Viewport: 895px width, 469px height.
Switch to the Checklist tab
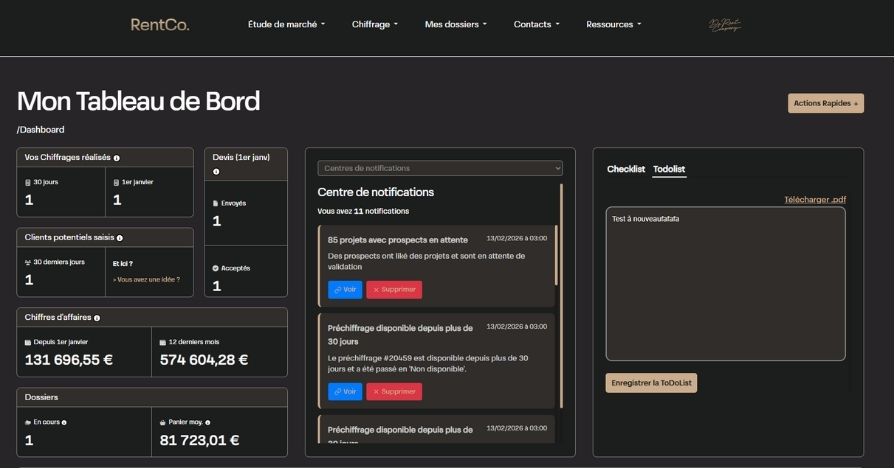[x=625, y=170]
